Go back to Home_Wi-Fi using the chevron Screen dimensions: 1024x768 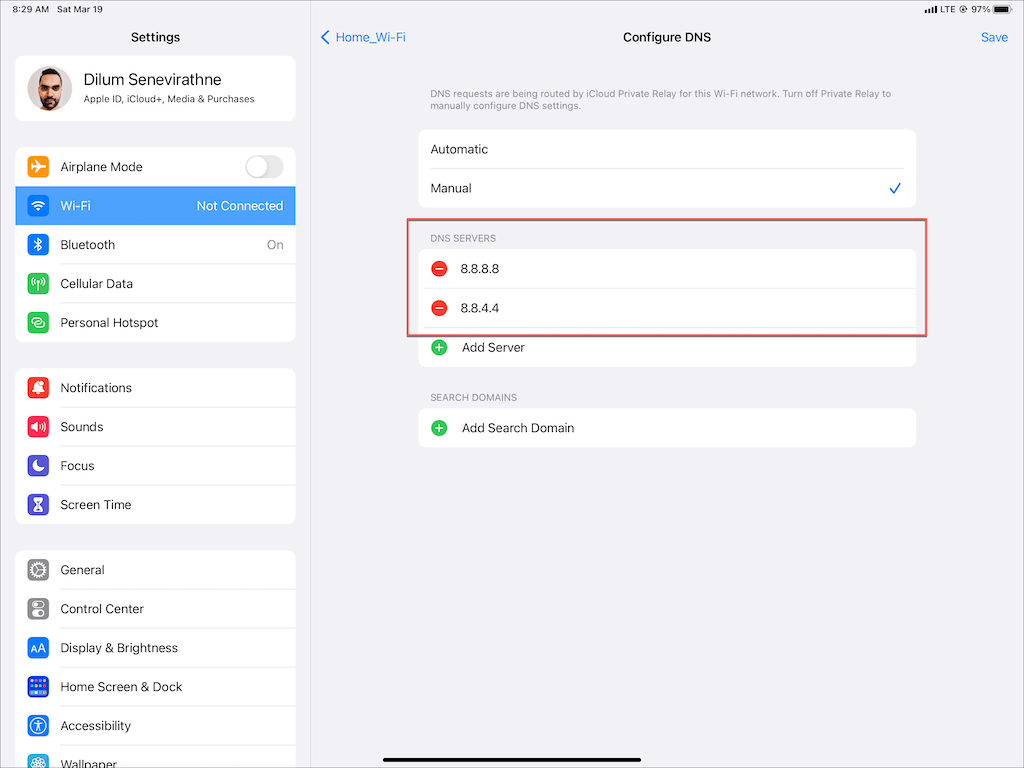[326, 37]
